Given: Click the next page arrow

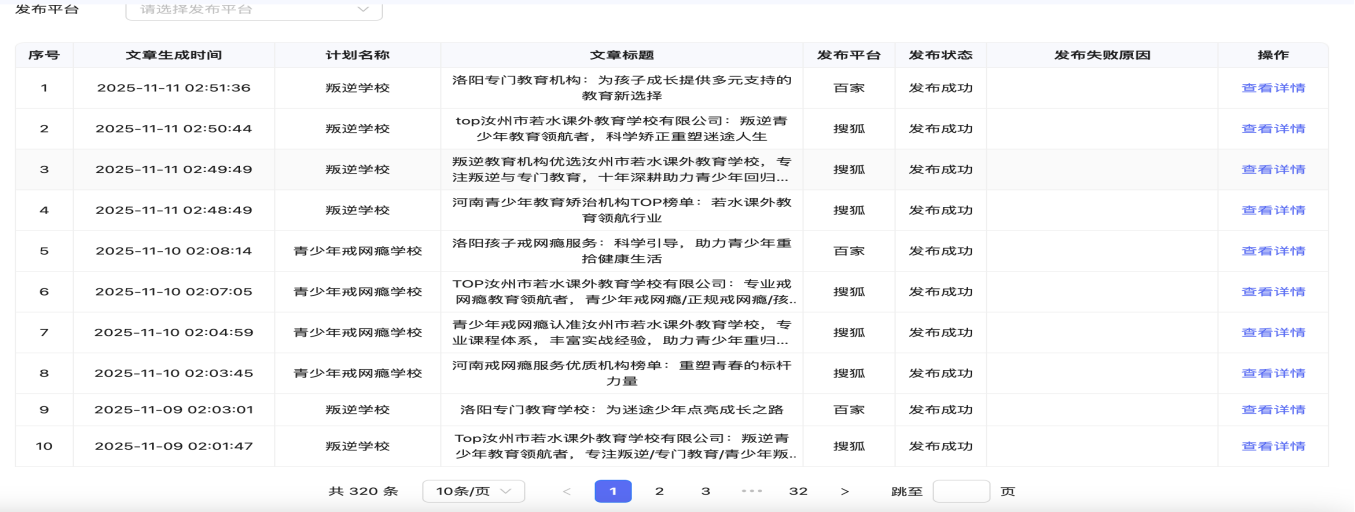Looking at the screenshot, I should pos(845,491).
